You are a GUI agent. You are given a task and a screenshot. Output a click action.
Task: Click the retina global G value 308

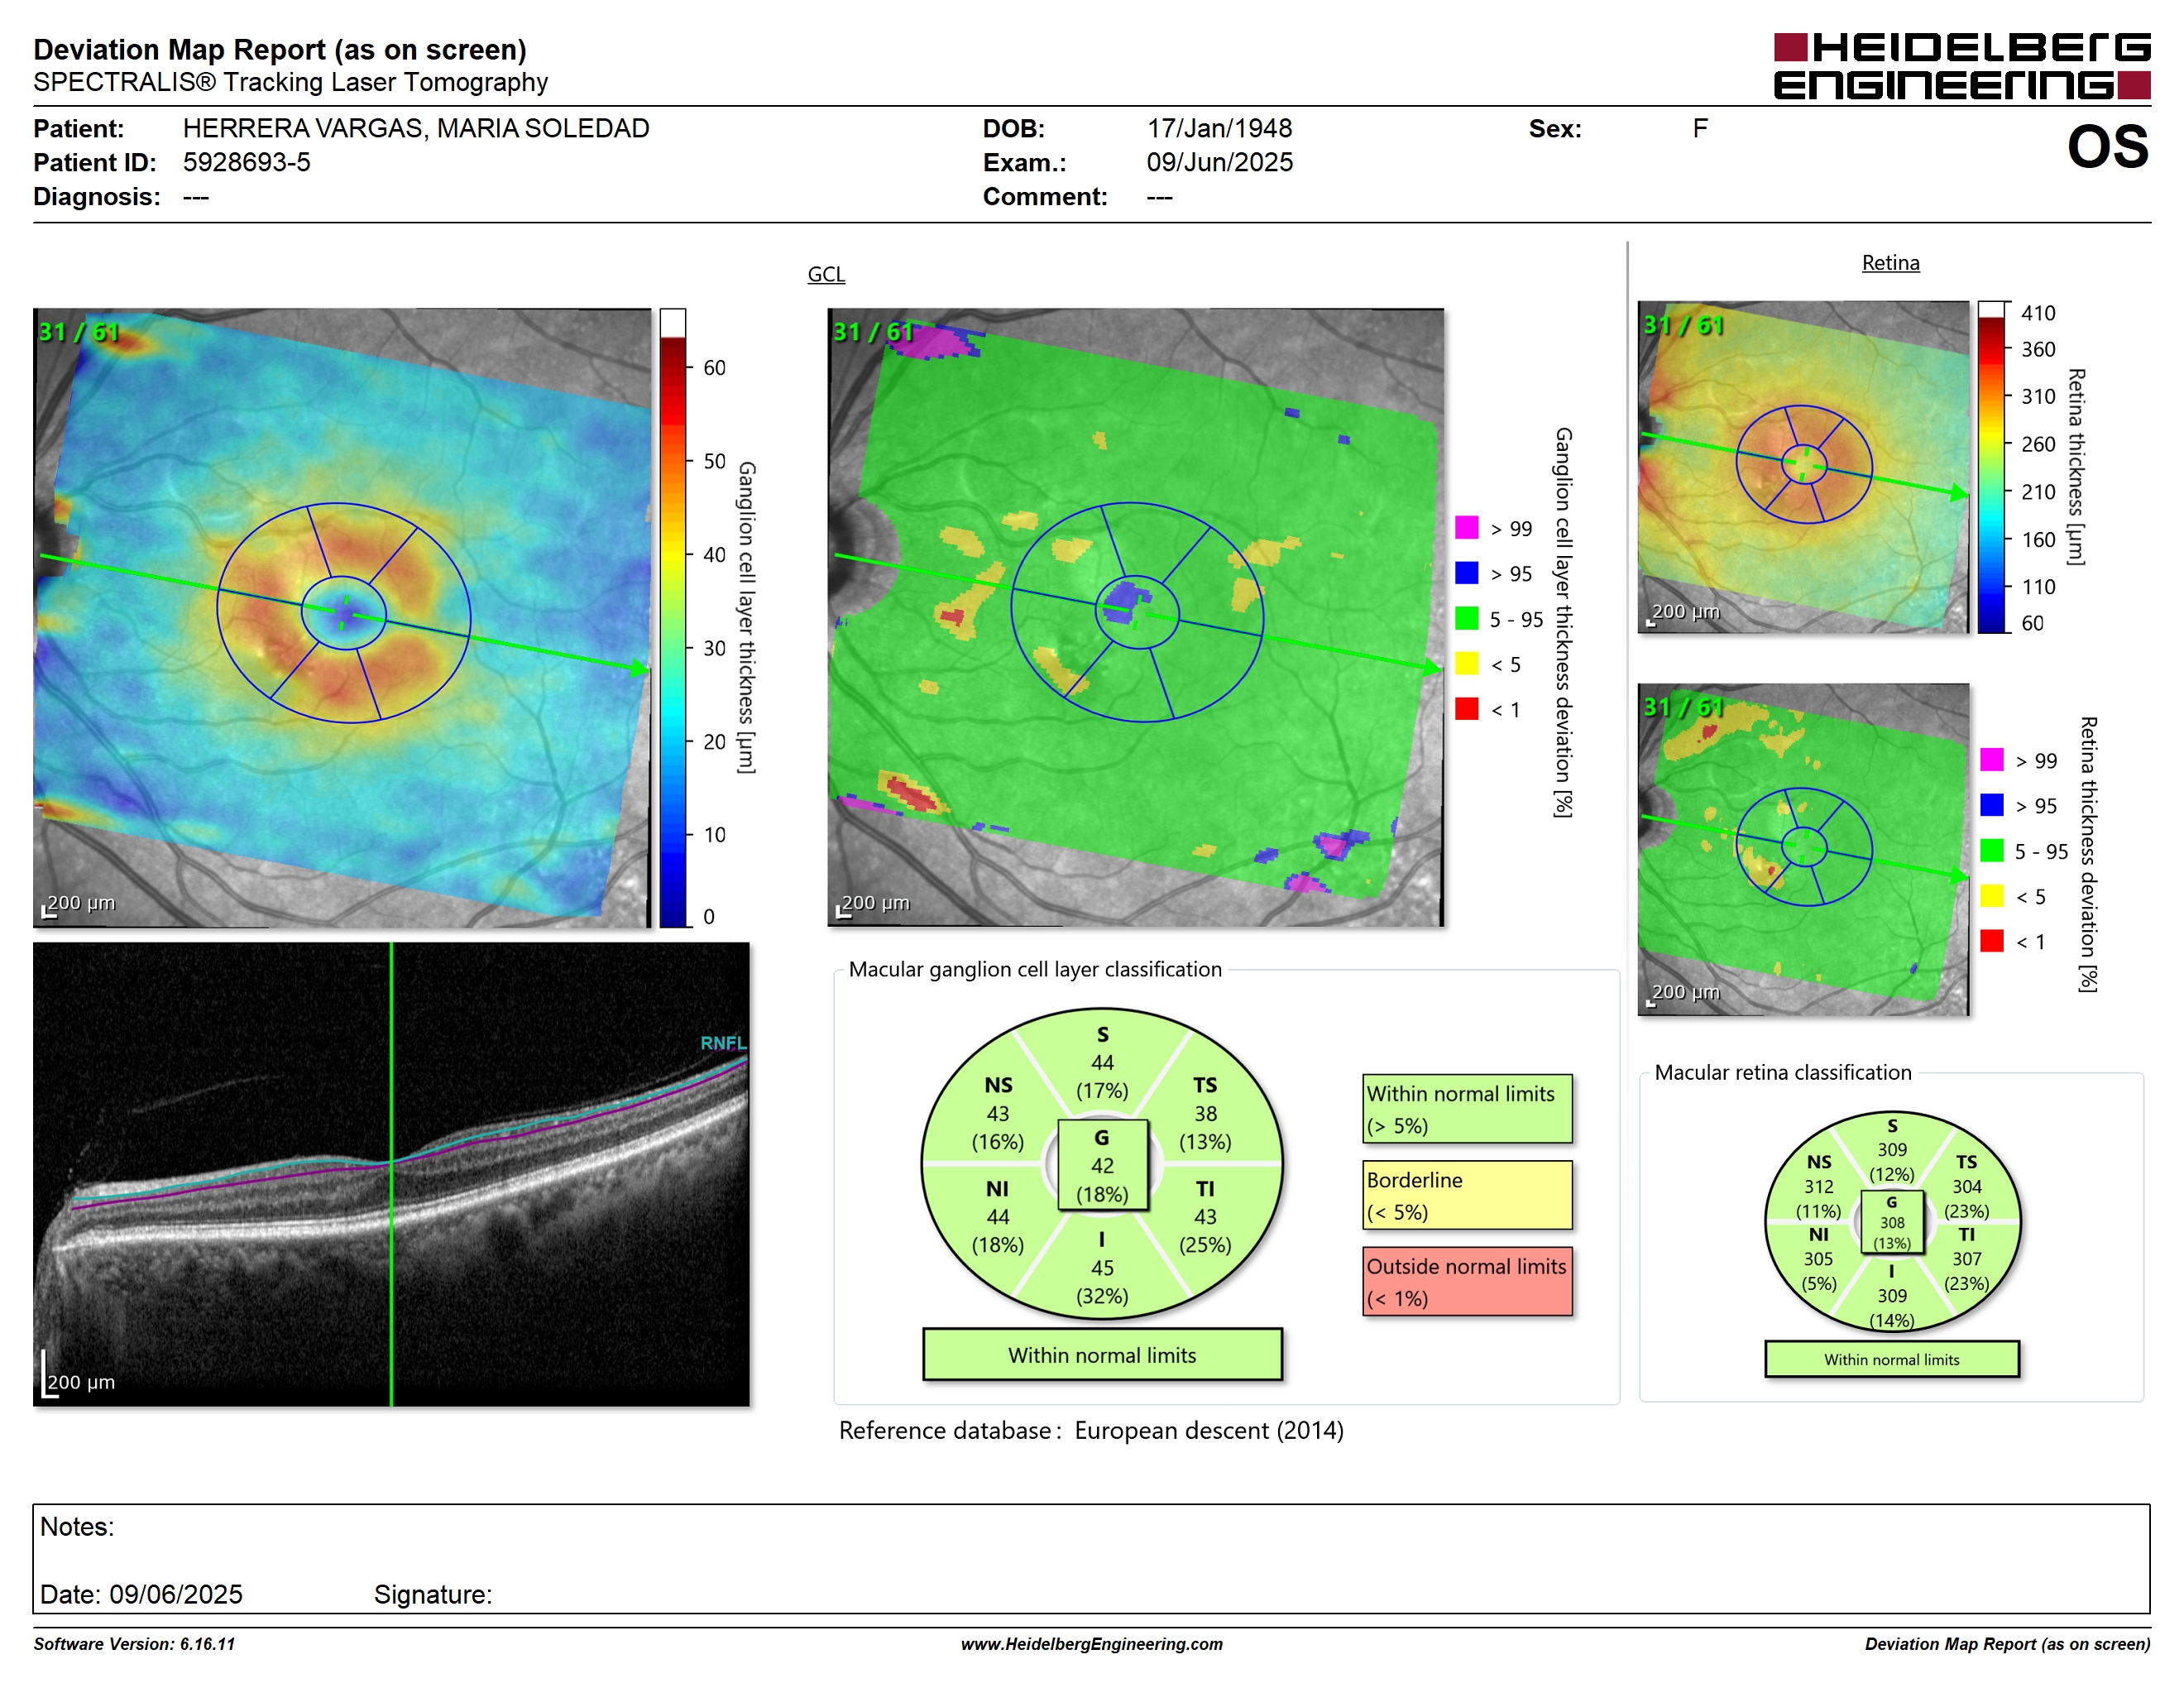coord(1891,1222)
